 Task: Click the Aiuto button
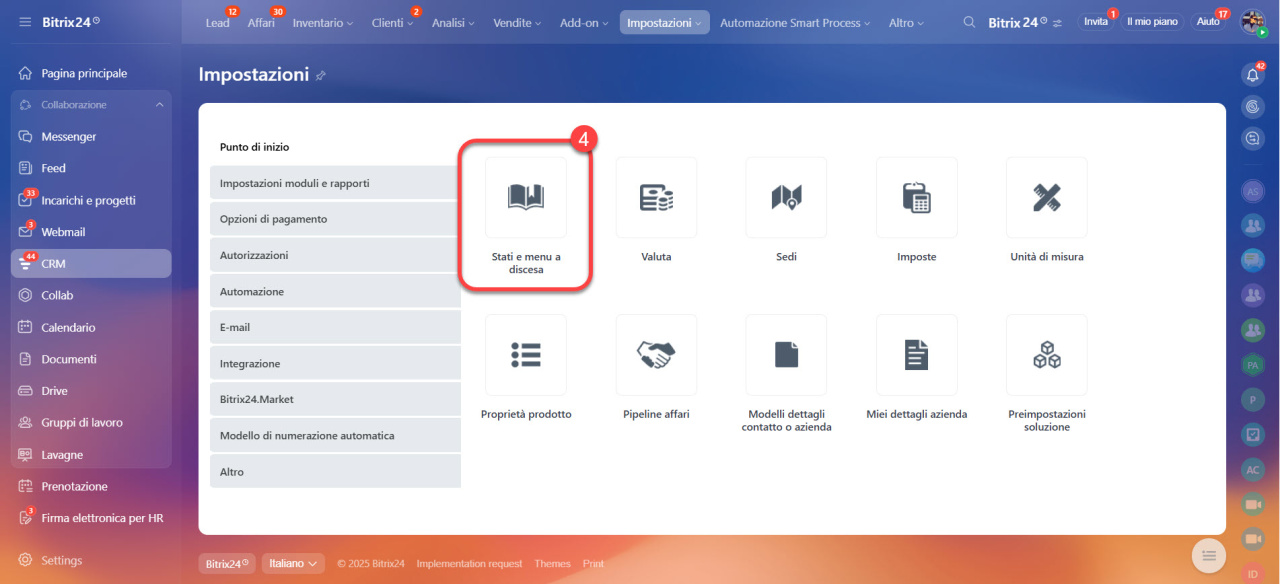1209,22
